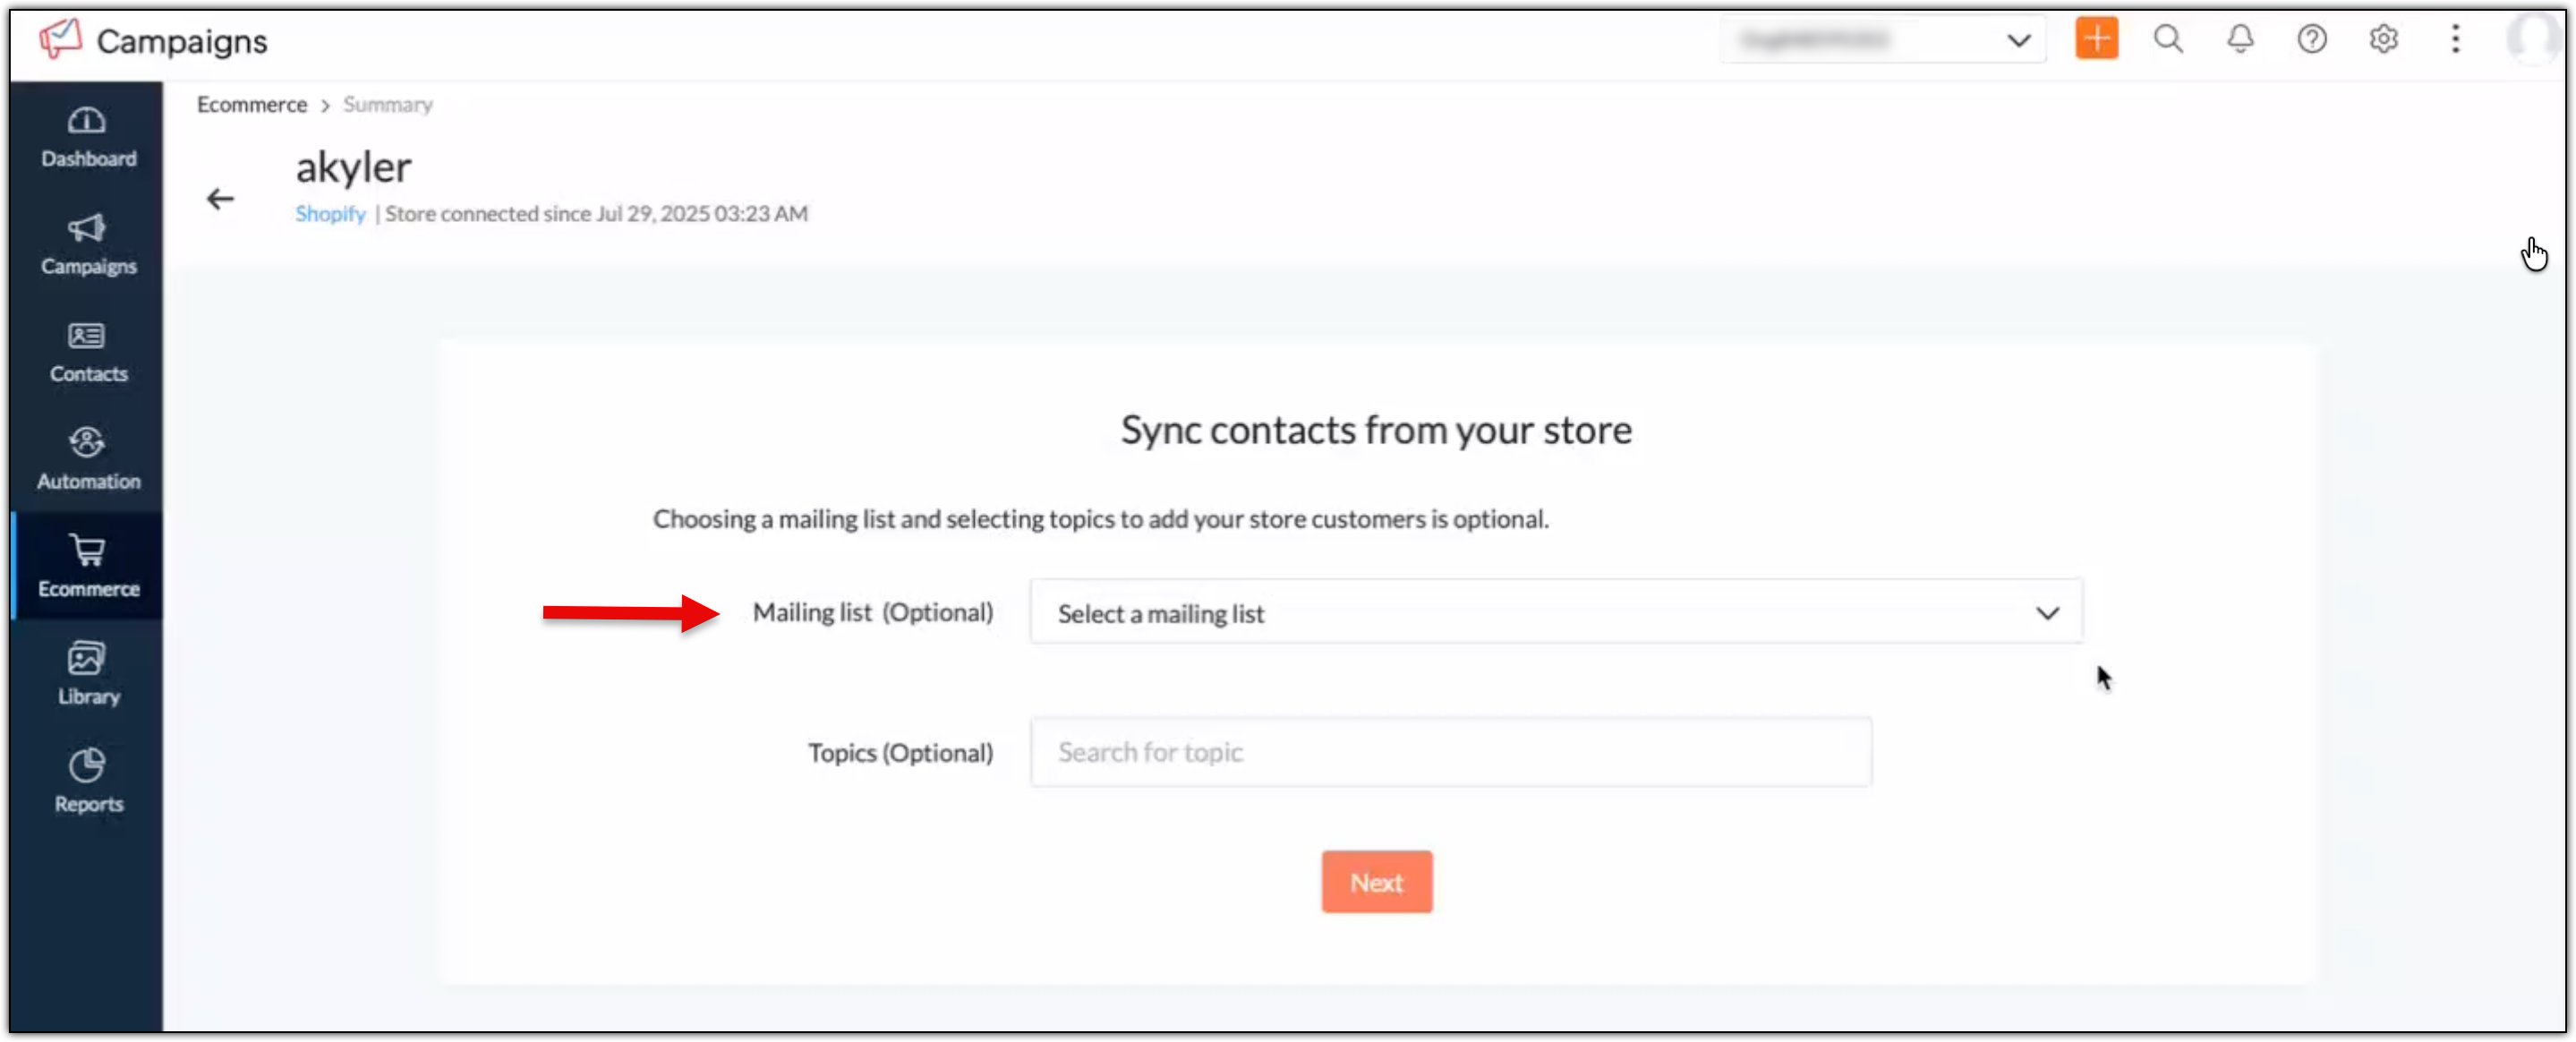Image resolution: width=2576 pixels, height=1042 pixels.
Task: Click the back arrow beside akyler
Action: tap(220, 199)
